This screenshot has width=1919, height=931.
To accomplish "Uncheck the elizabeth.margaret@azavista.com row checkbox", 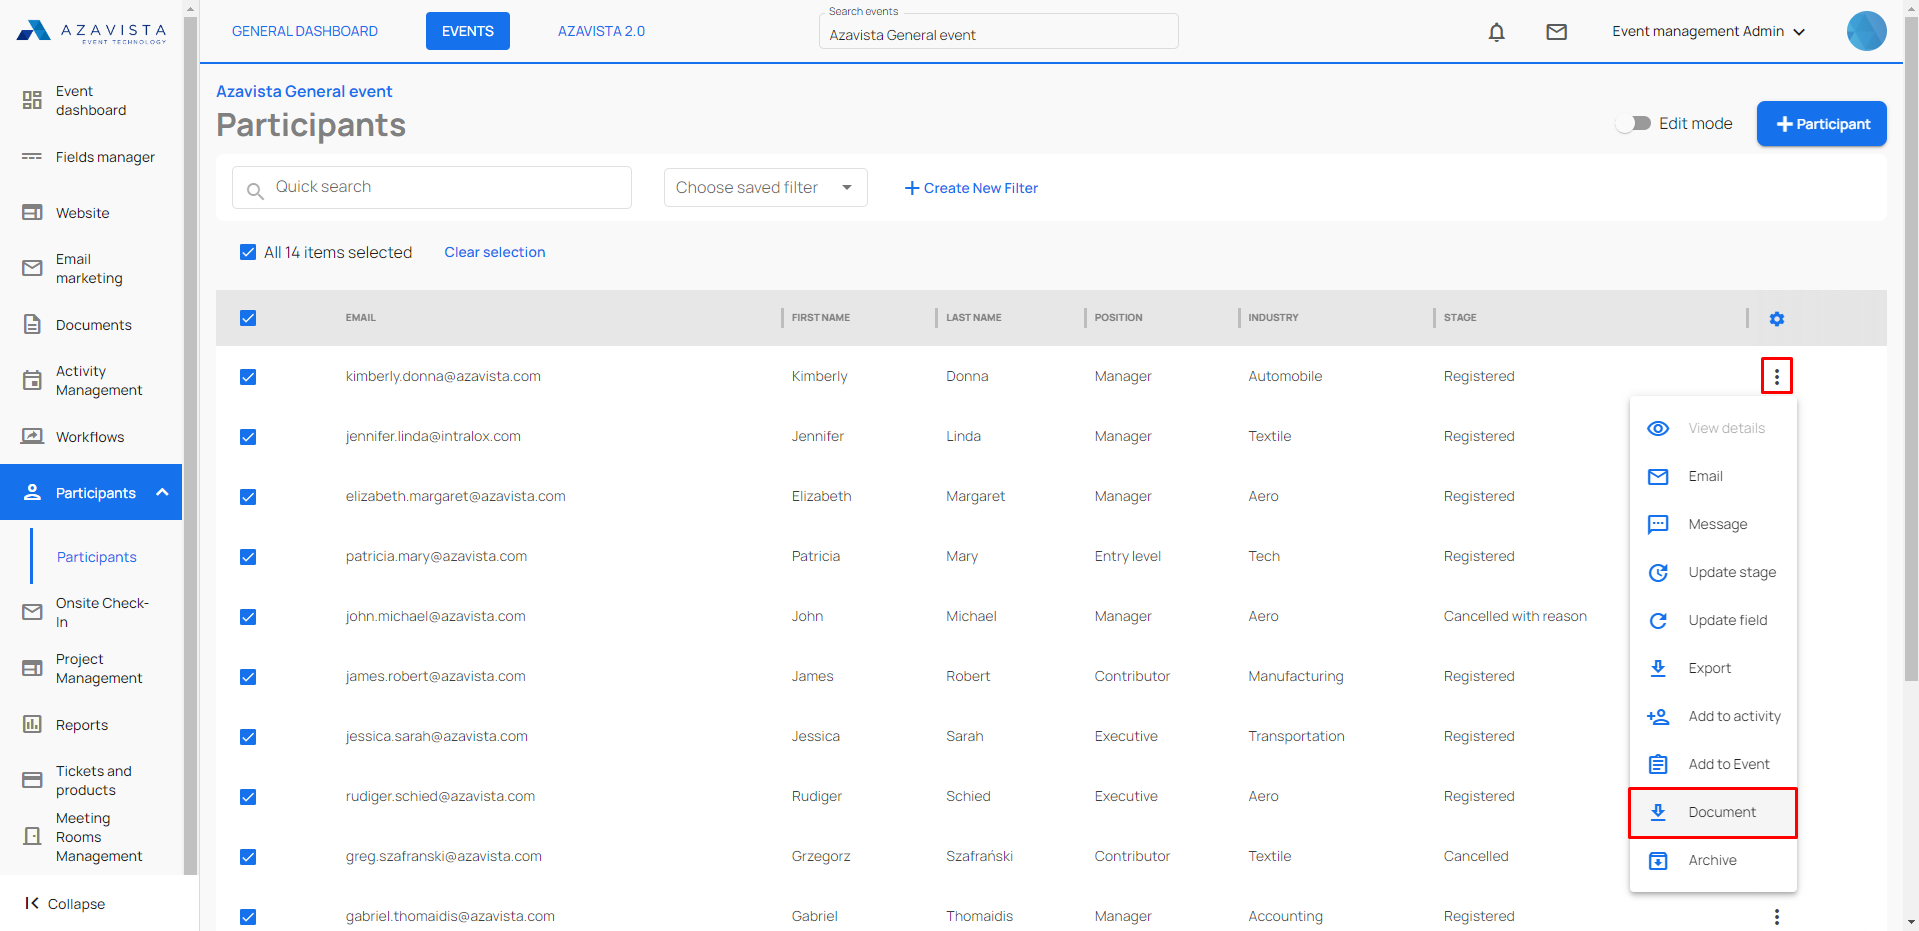I will [248, 497].
